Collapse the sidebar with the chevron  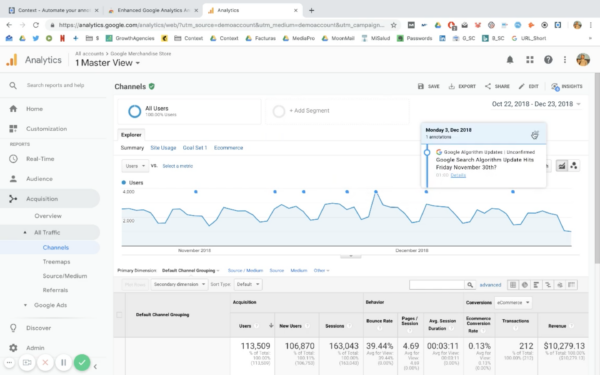pos(95,366)
